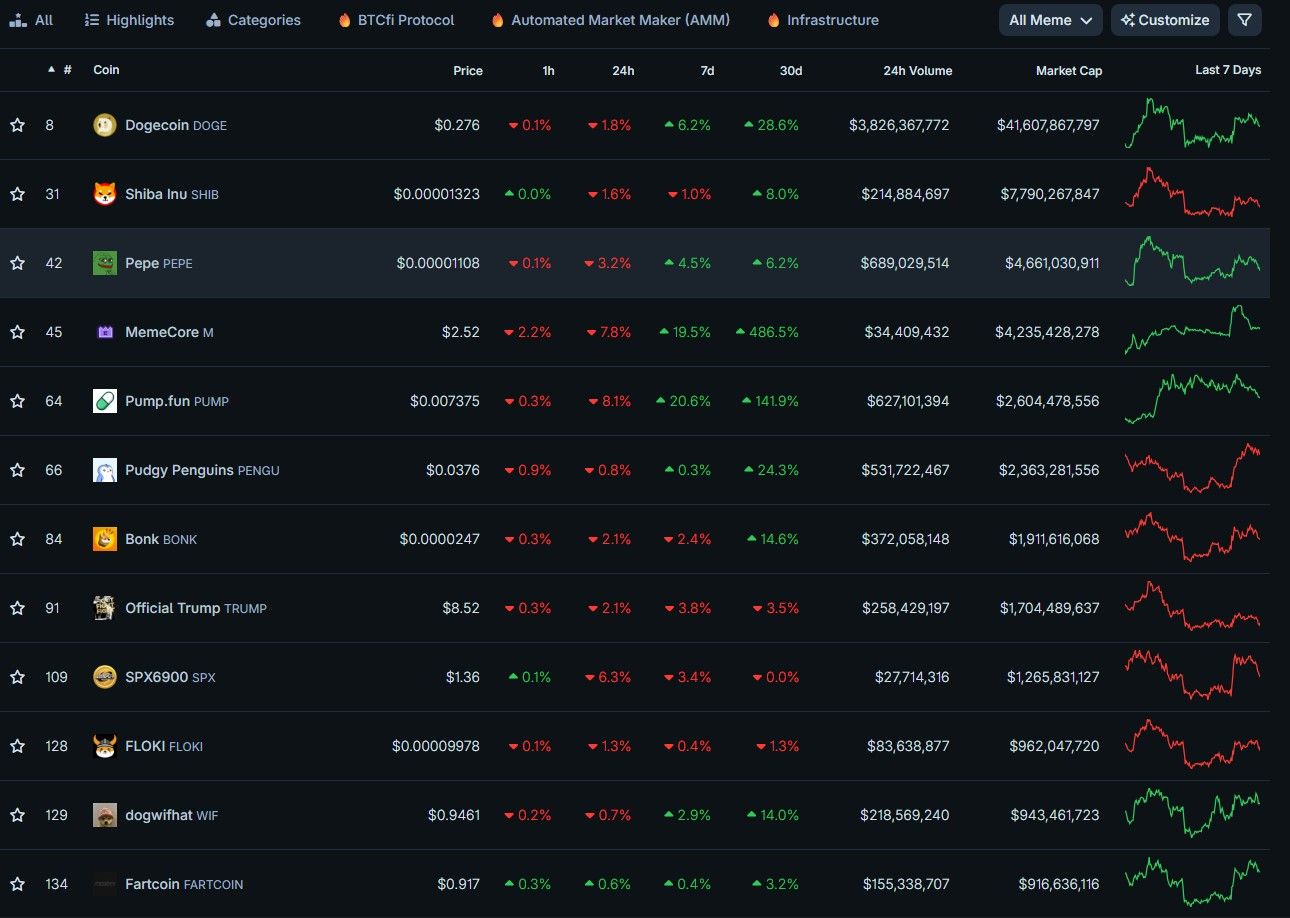1290x918 pixels.
Task: Toggle the favorite star for Fartcoin
Action: 17,884
